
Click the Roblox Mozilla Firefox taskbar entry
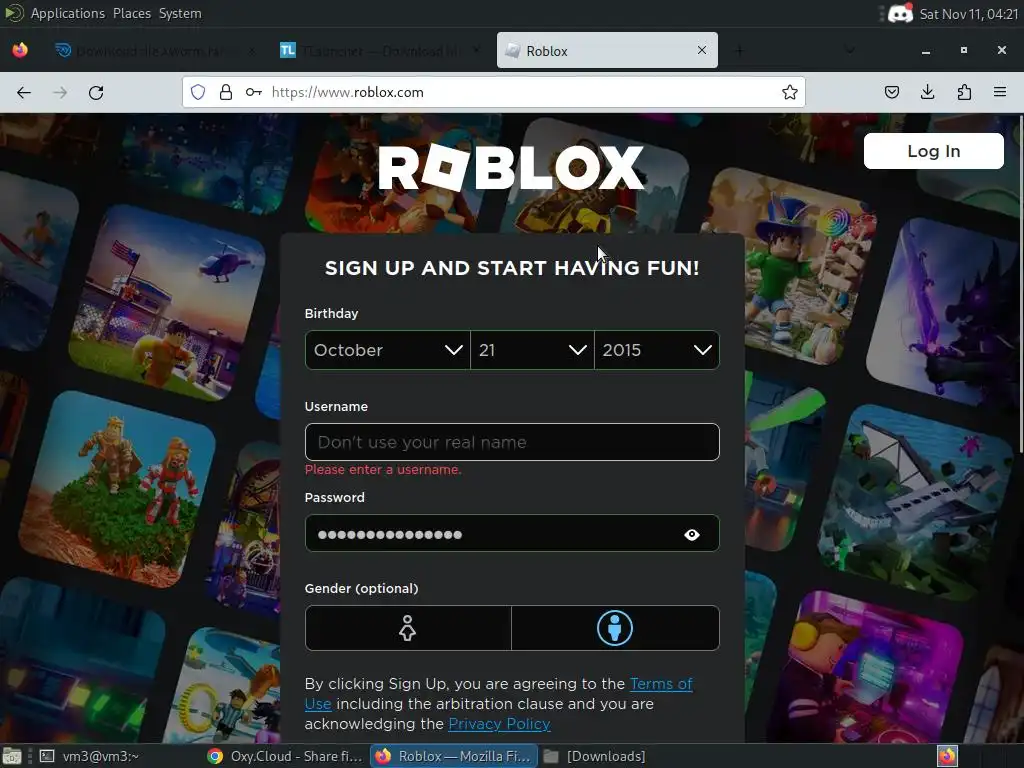(455, 756)
